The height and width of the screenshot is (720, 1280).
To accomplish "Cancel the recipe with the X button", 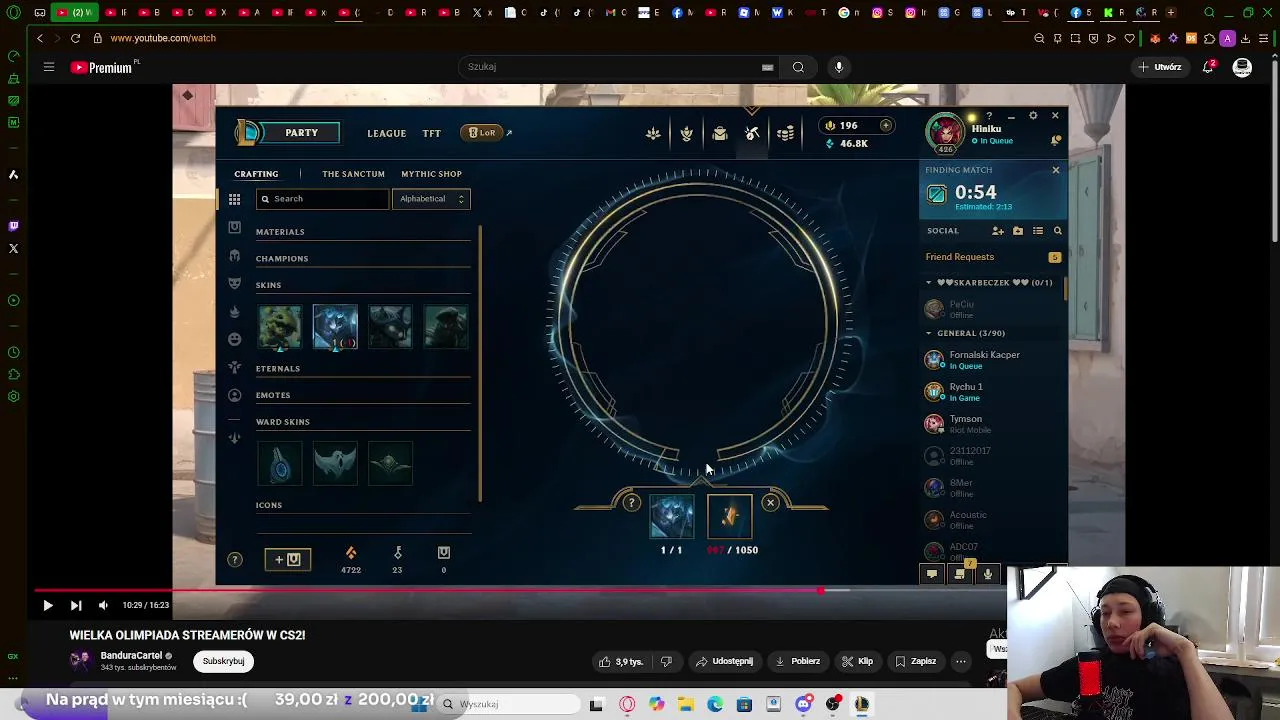I will point(770,503).
